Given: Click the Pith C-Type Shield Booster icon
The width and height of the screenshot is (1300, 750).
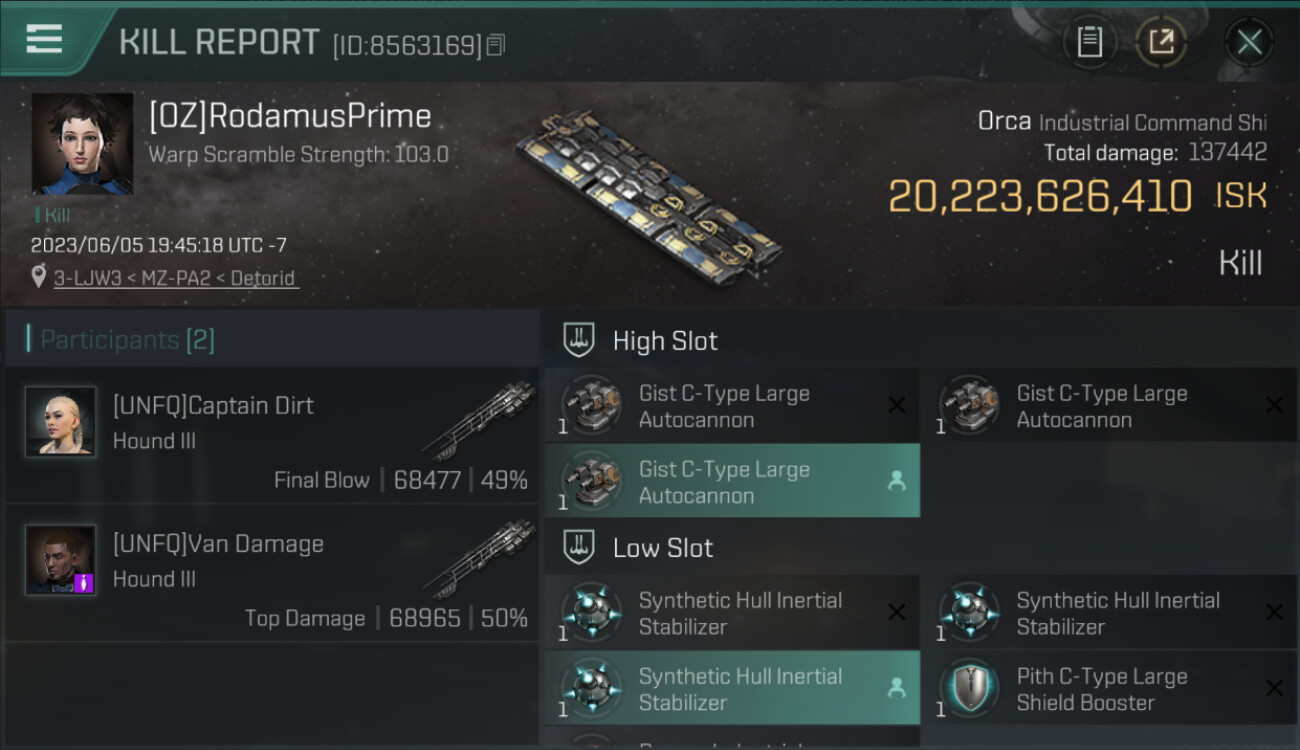Looking at the screenshot, I should (970, 689).
